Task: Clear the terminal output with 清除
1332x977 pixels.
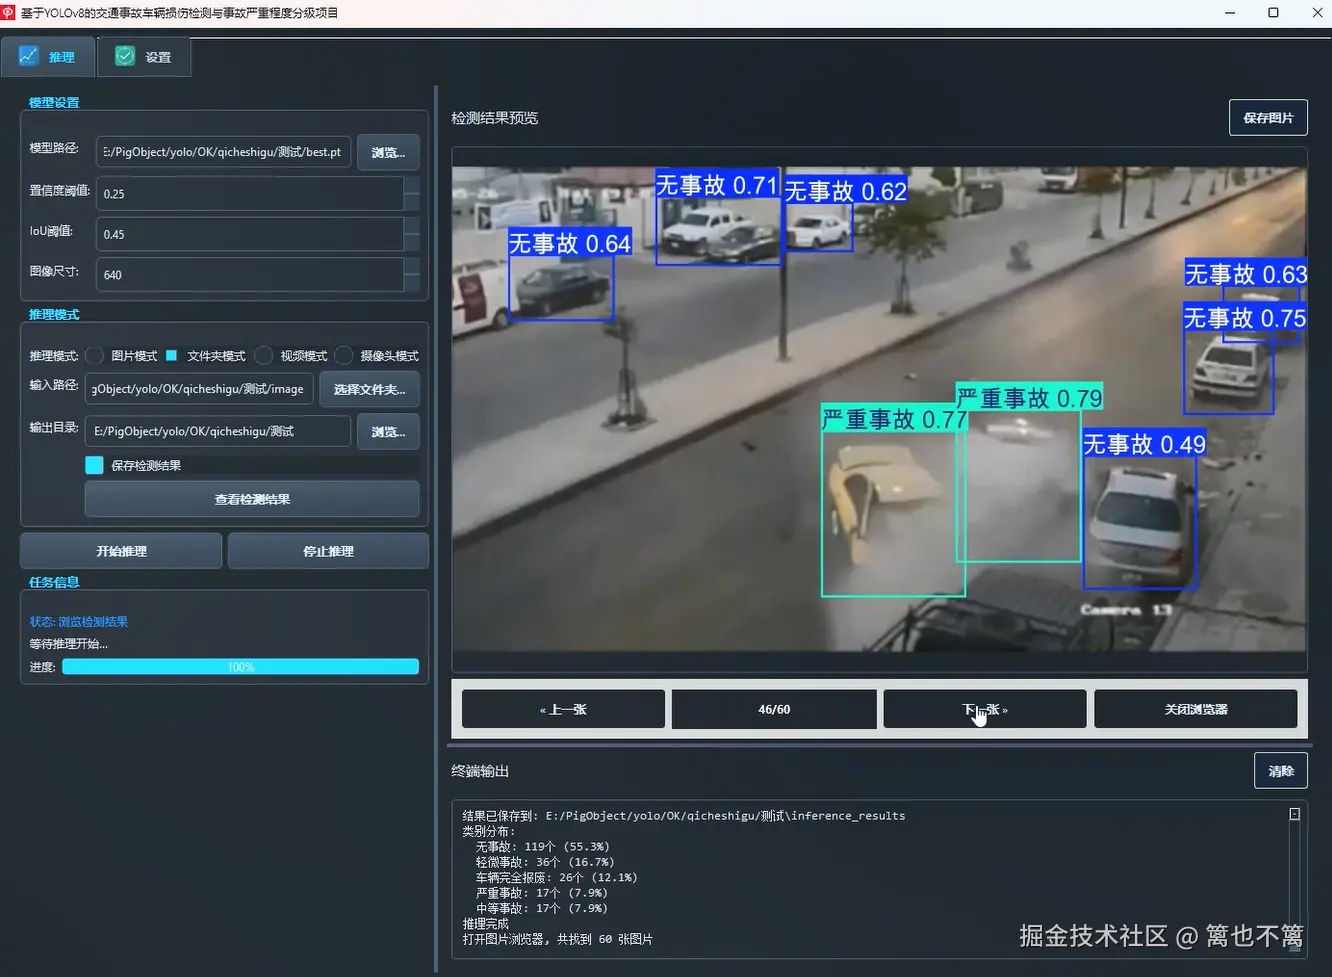Action: (x=1281, y=771)
